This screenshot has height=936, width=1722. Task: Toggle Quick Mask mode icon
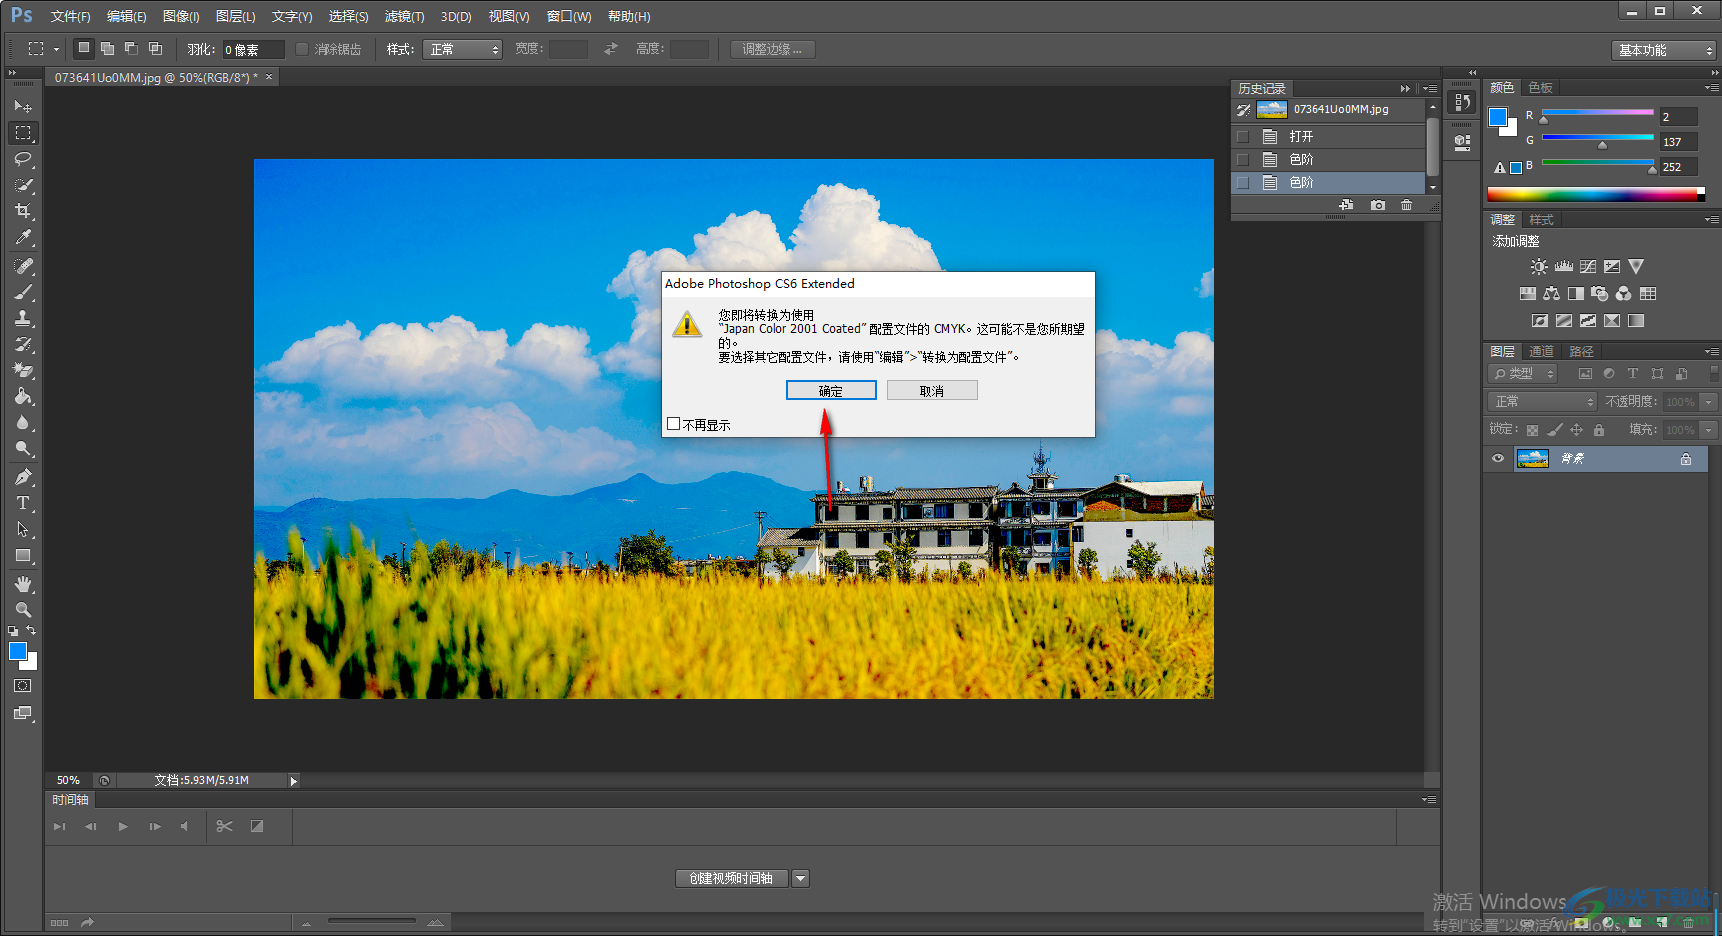[23, 686]
